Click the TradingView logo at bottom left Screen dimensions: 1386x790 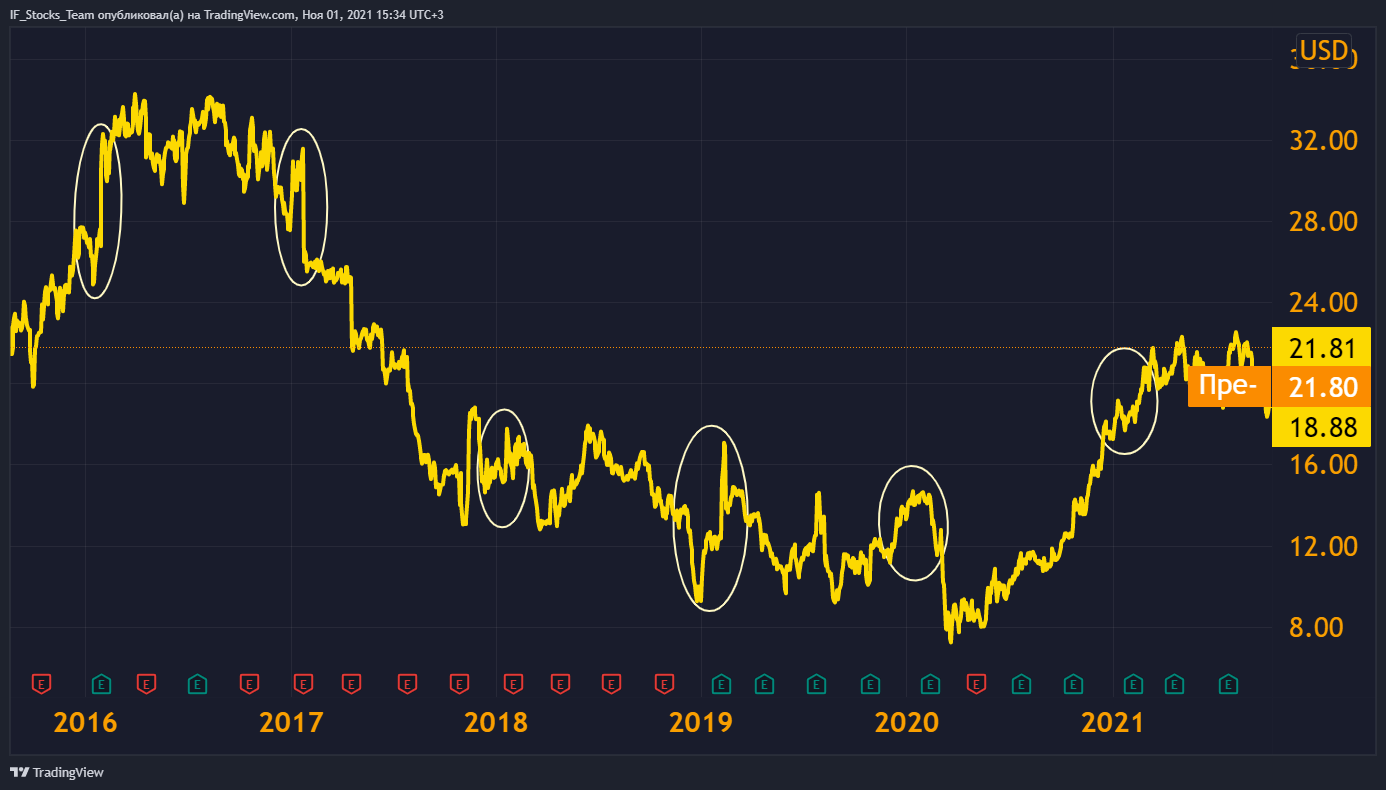(56, 772)
